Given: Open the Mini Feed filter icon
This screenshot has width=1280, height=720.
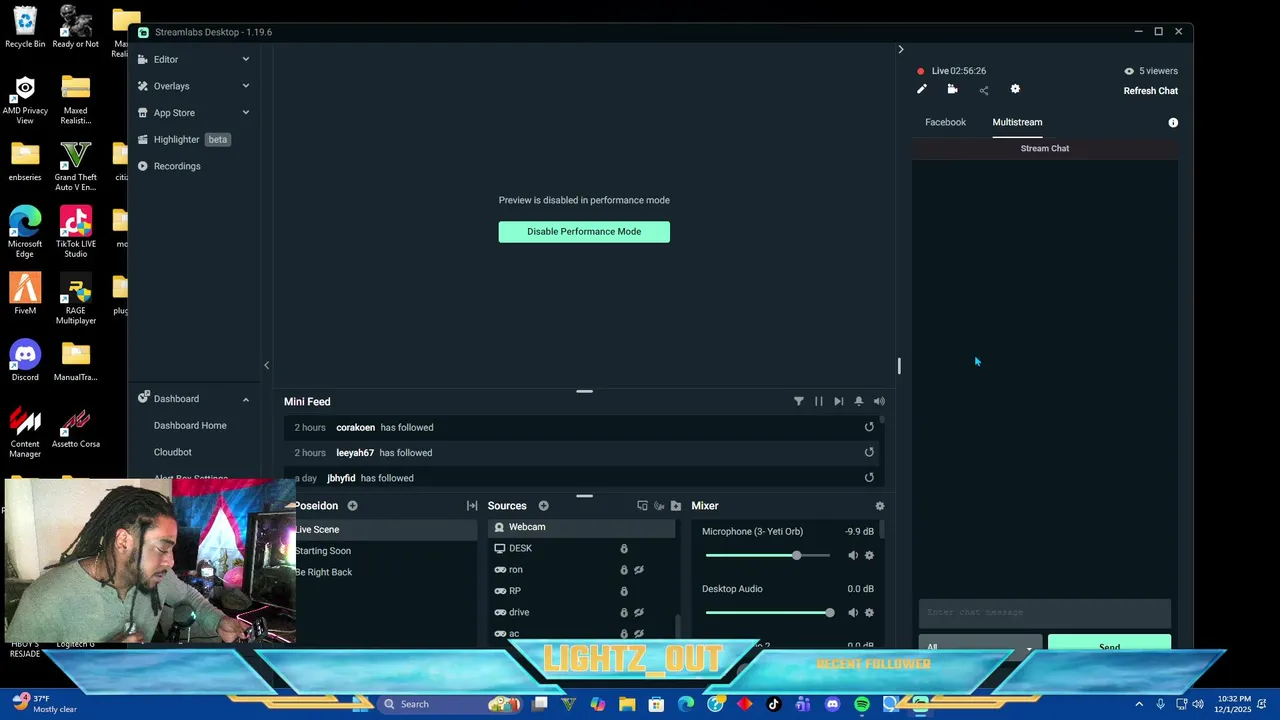Looking at the screenshot, I should click(799, 401).
